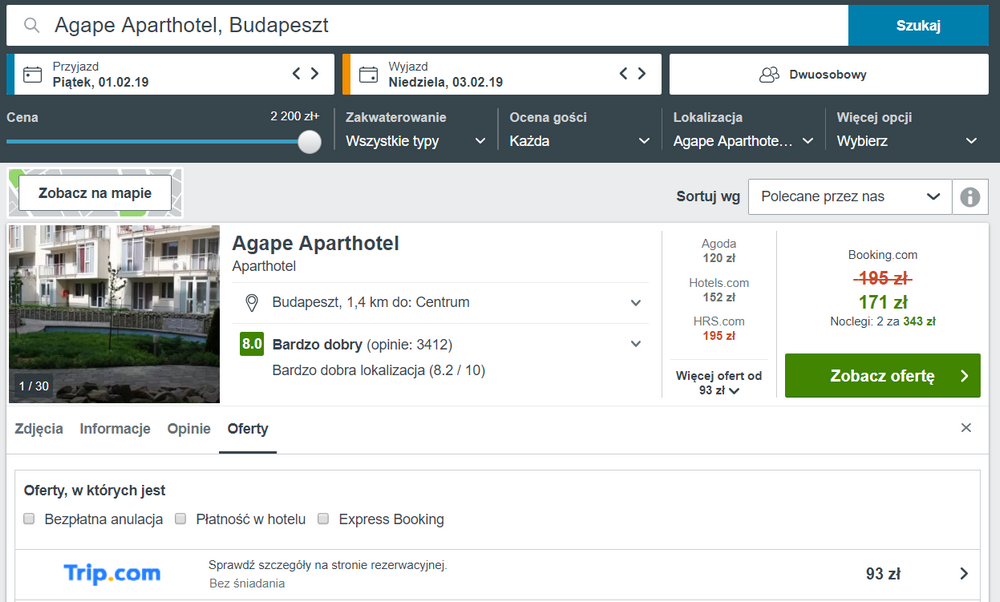Click the price slider handle

tap(309, 142)
